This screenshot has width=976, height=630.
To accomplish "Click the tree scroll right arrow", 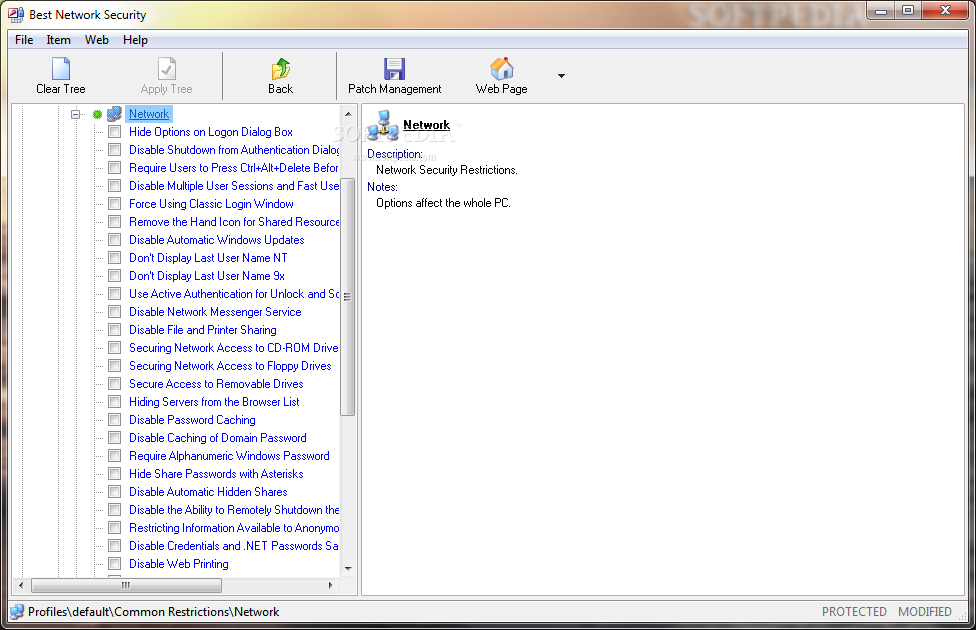I will pyautogui.click(x=331, y=585).
